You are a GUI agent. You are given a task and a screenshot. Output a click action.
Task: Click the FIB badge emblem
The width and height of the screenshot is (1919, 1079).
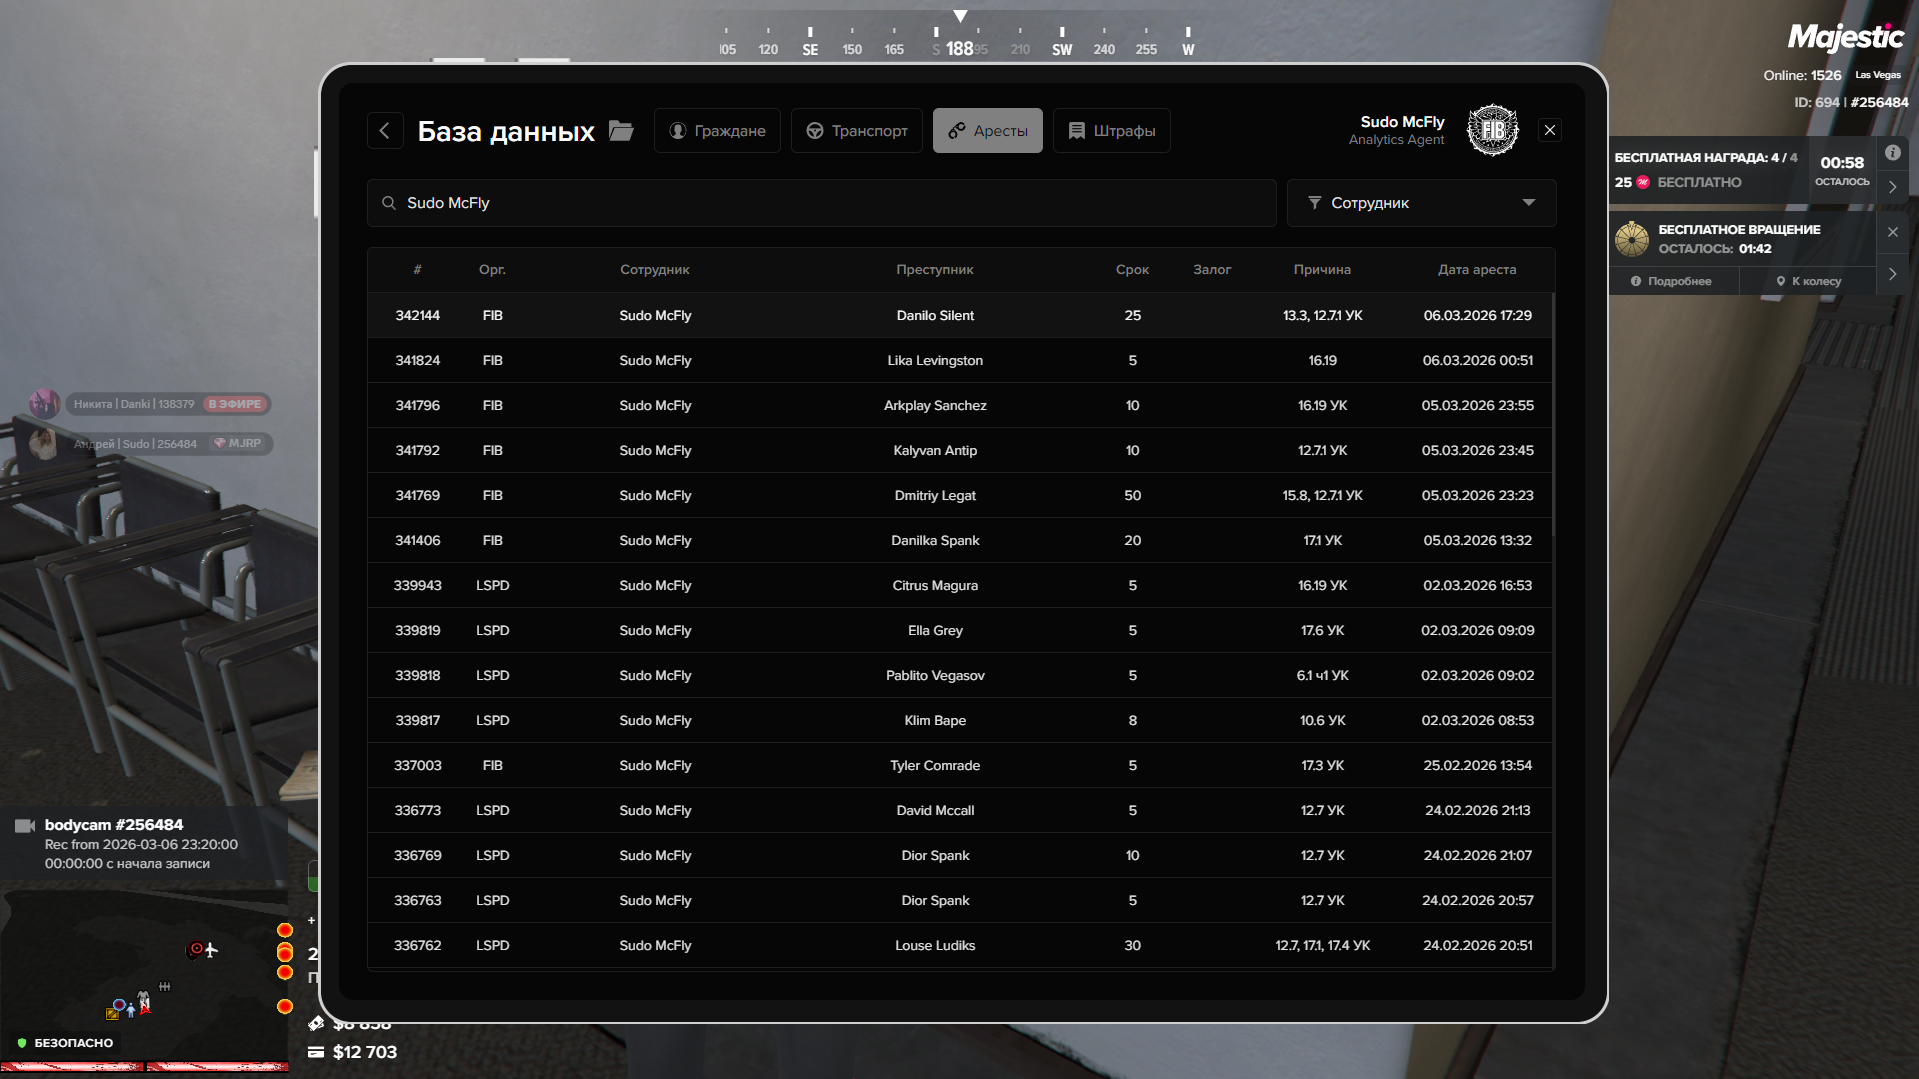1492,131
